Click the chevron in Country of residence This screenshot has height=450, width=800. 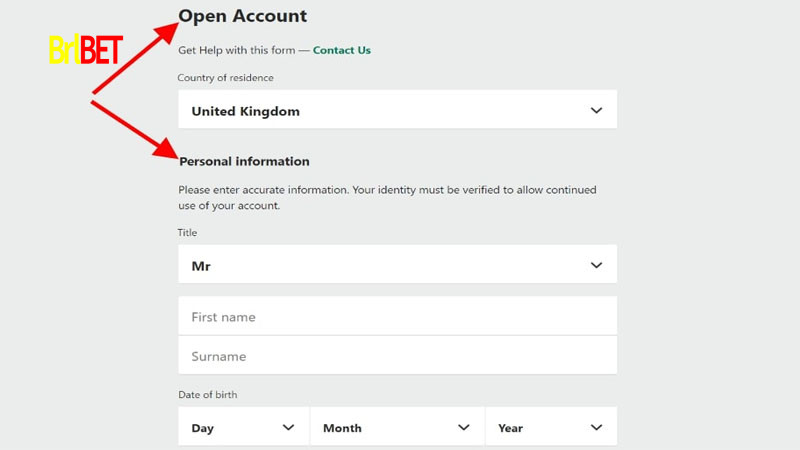click(597, 111)
